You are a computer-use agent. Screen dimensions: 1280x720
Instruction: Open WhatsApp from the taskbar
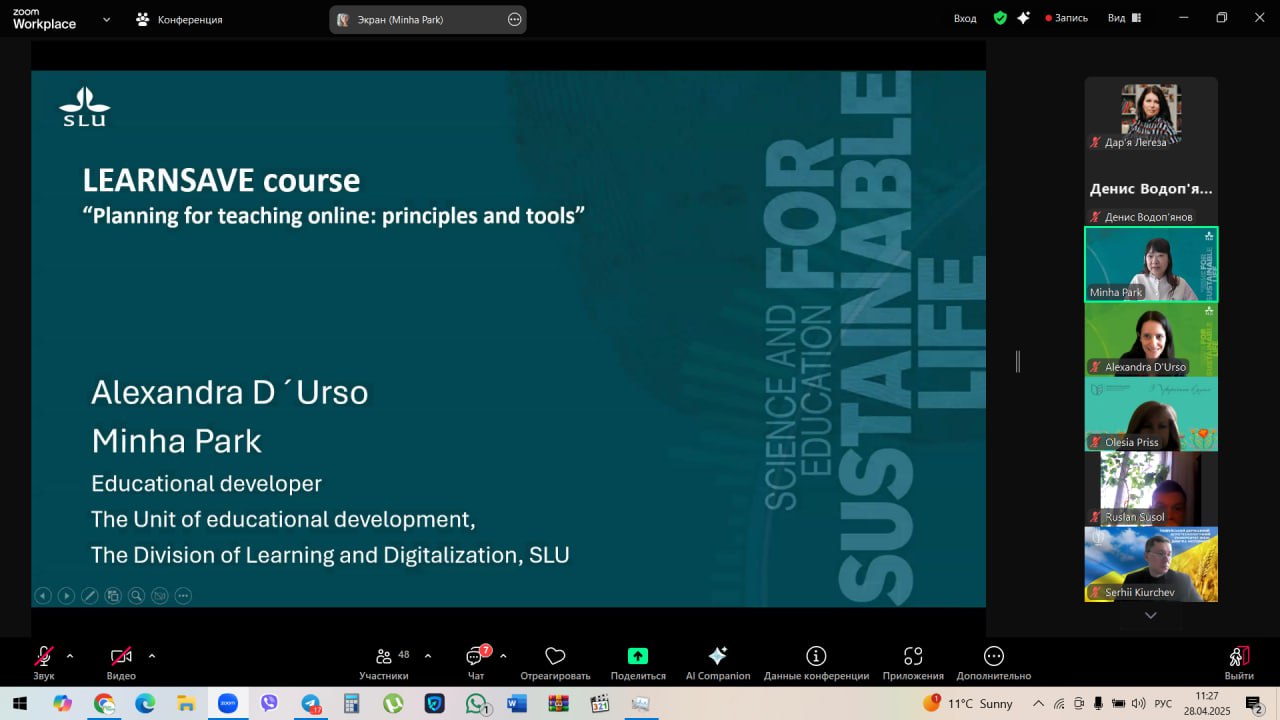(476, 703)
